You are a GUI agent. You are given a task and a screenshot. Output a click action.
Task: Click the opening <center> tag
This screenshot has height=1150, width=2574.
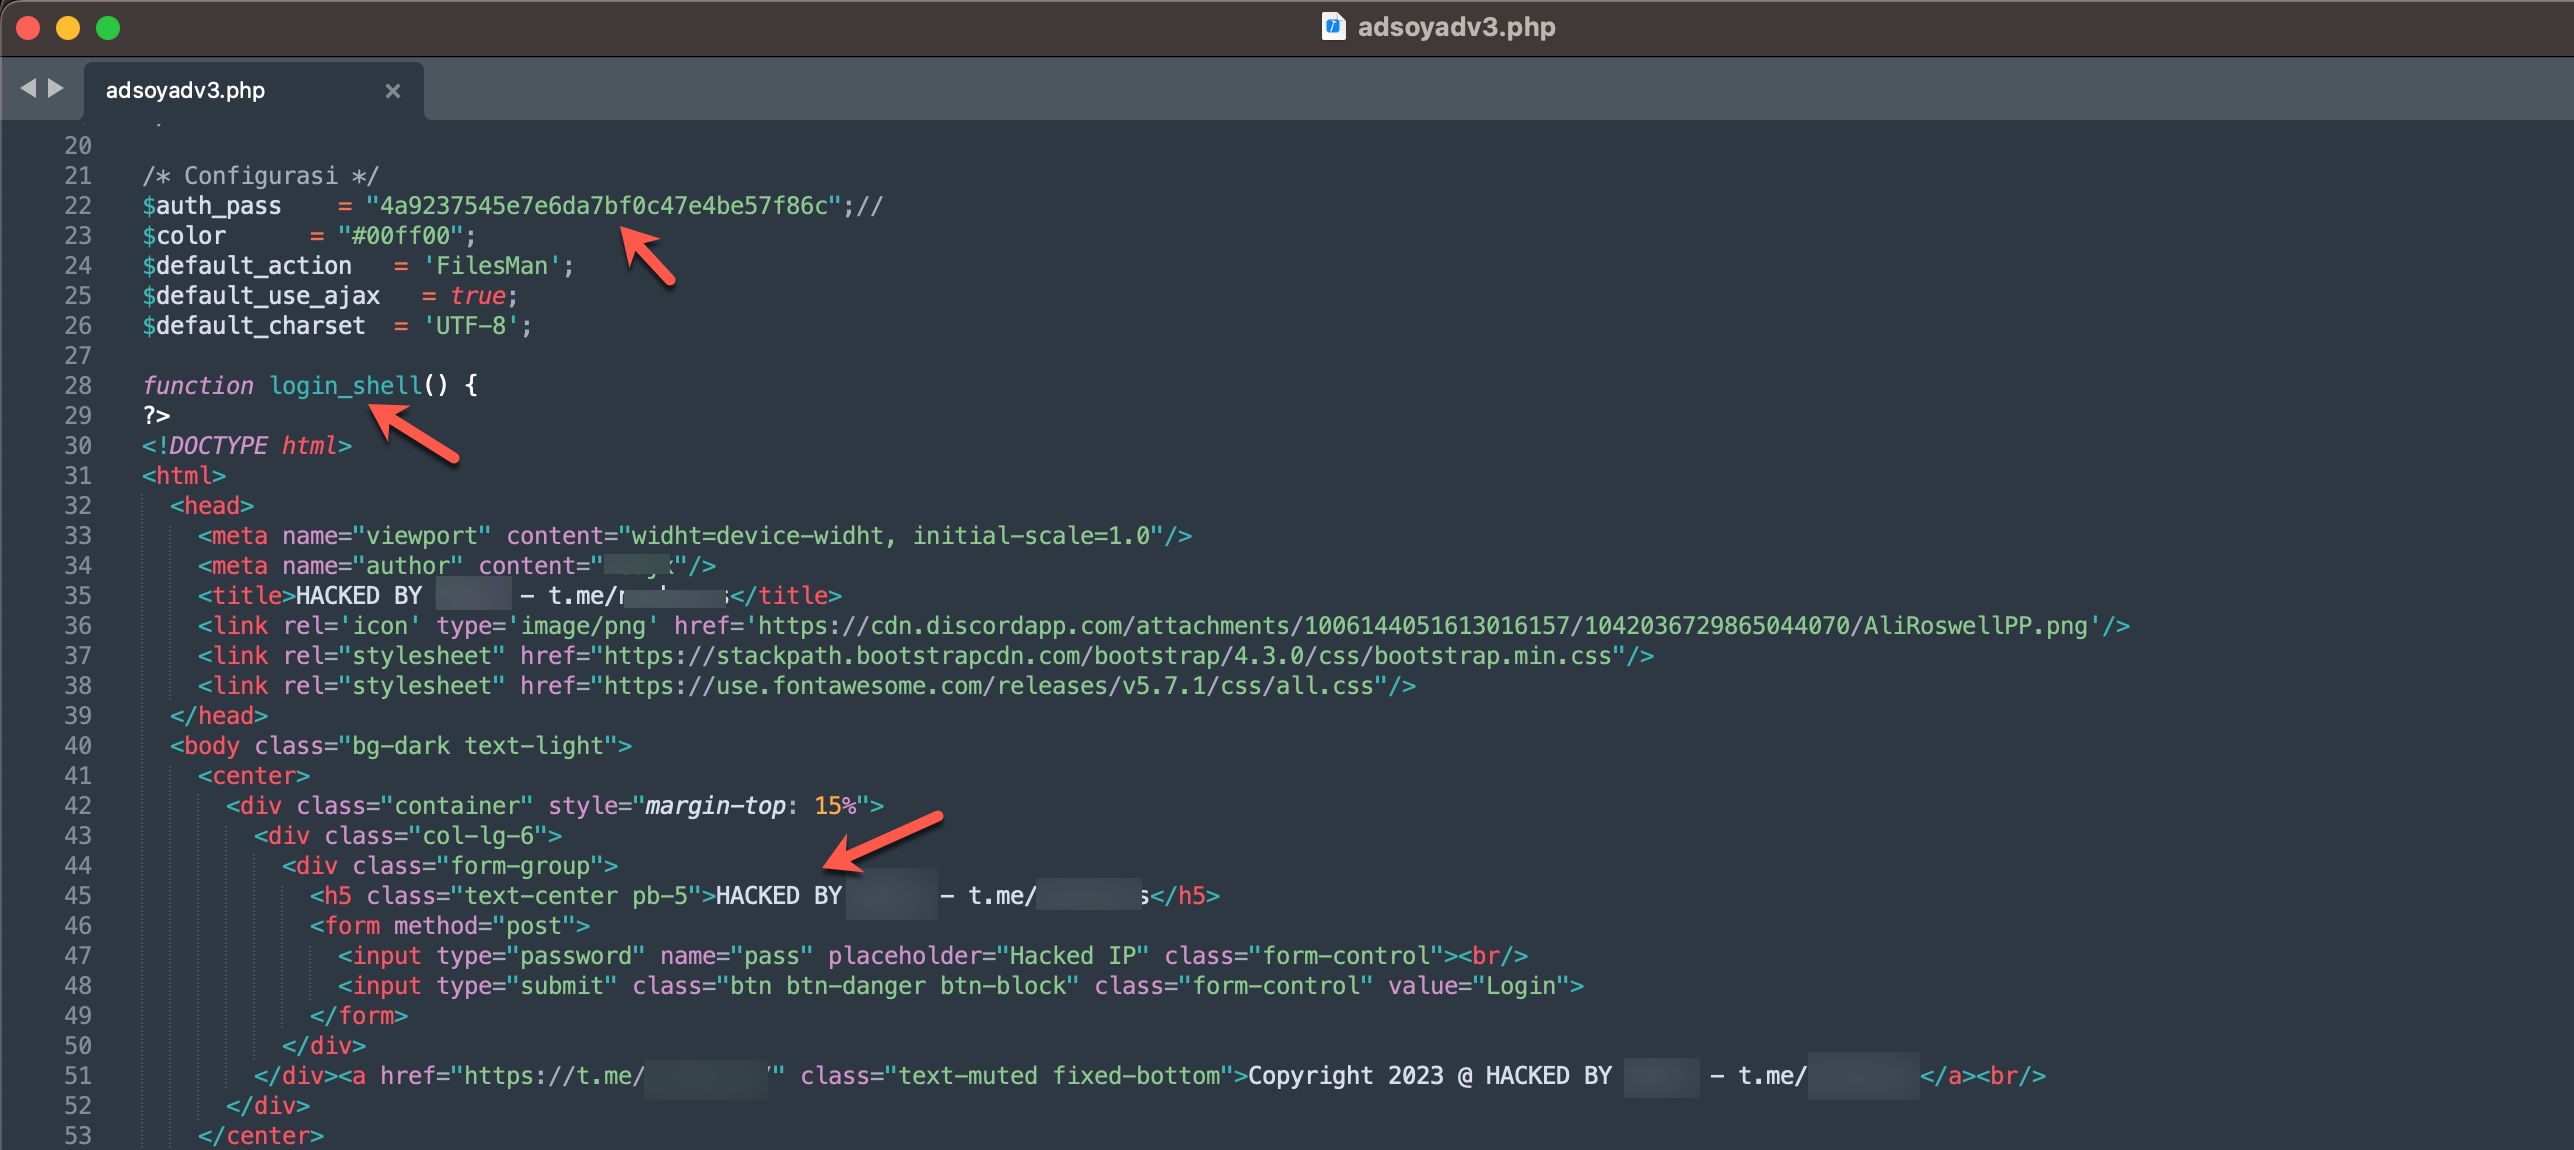pyautogui.click(x=254, y=776)
